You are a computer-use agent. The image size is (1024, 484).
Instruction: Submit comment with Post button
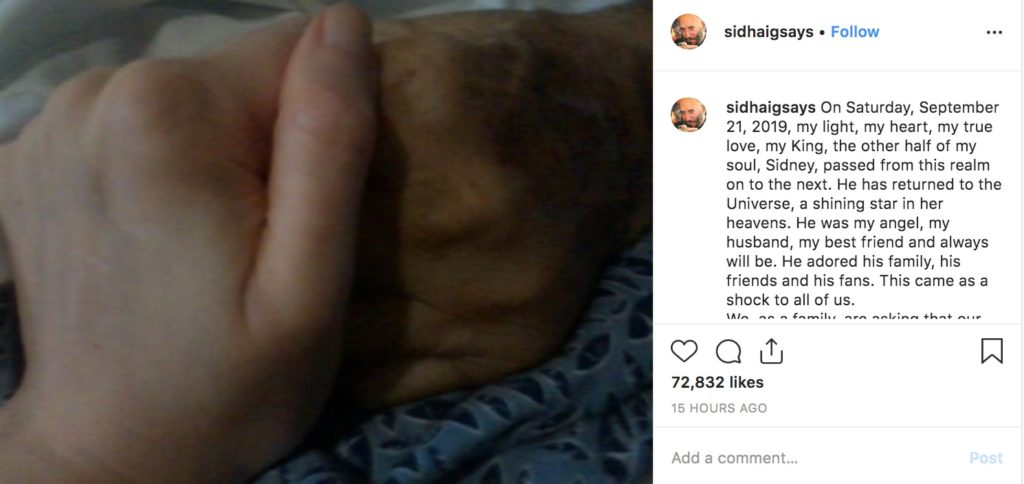(985, 458)
